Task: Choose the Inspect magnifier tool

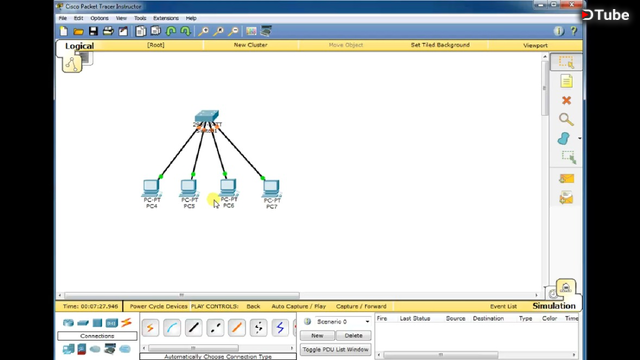Action: click(566, 119)
